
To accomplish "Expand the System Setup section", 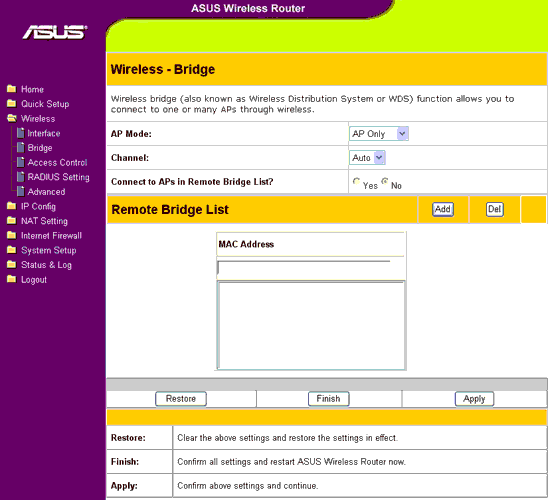I will point(49,251).
